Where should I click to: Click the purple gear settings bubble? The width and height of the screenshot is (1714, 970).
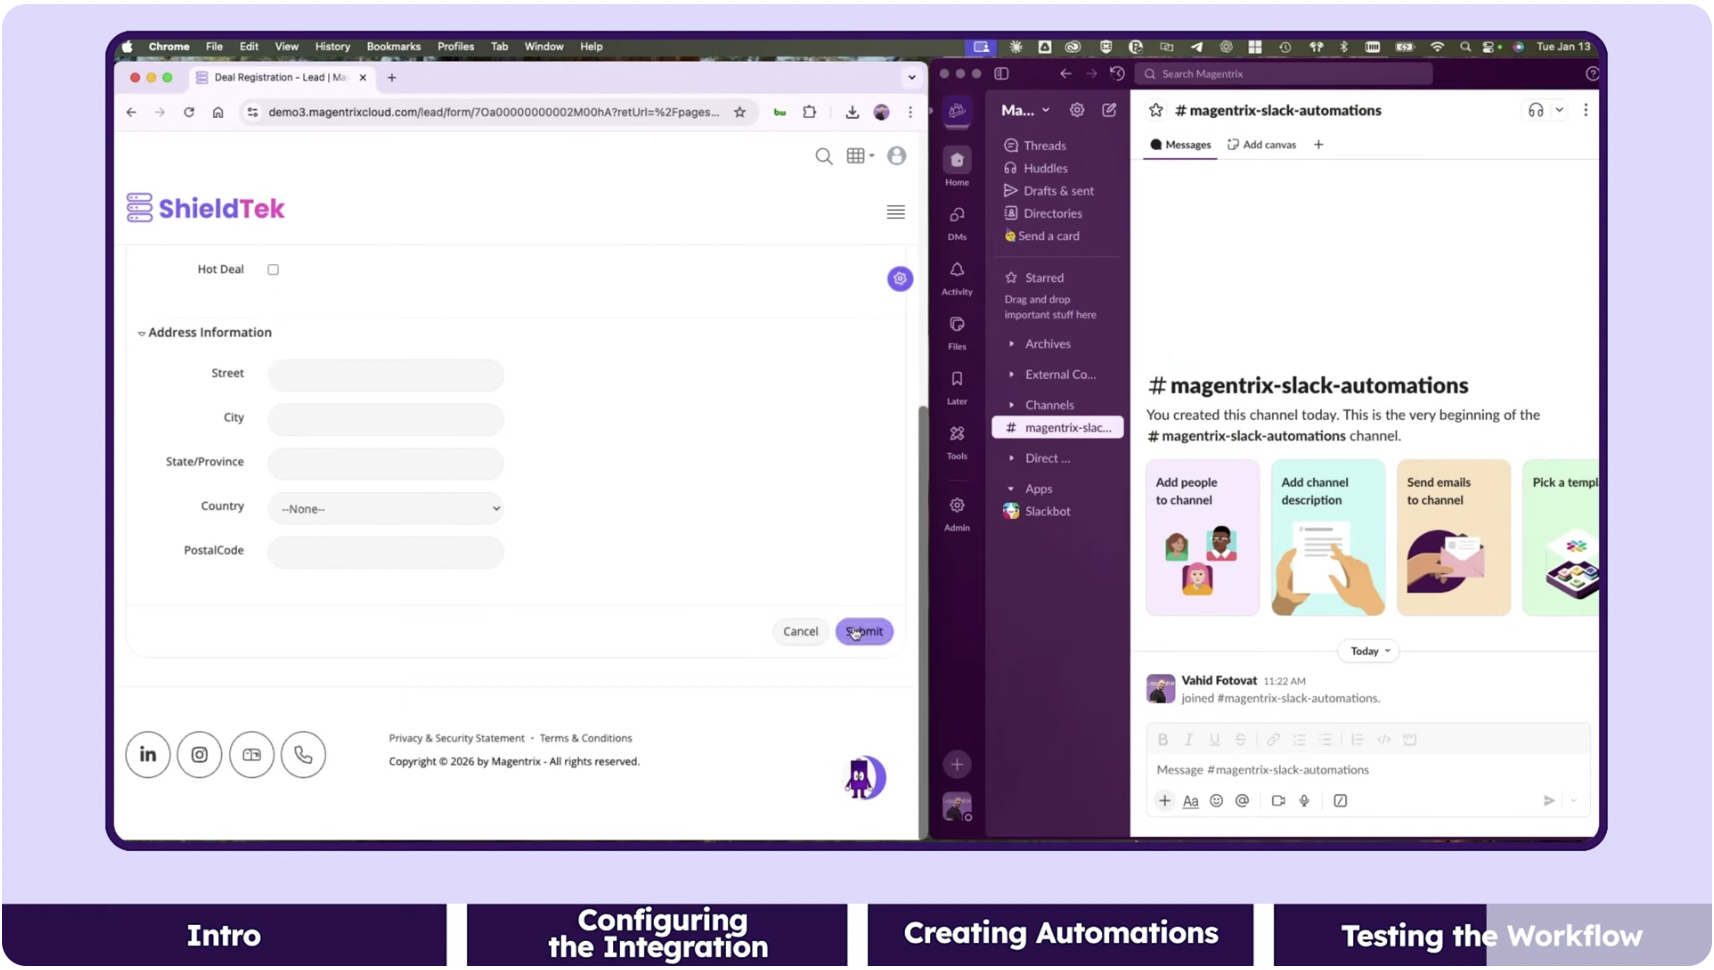pos(900,279)
